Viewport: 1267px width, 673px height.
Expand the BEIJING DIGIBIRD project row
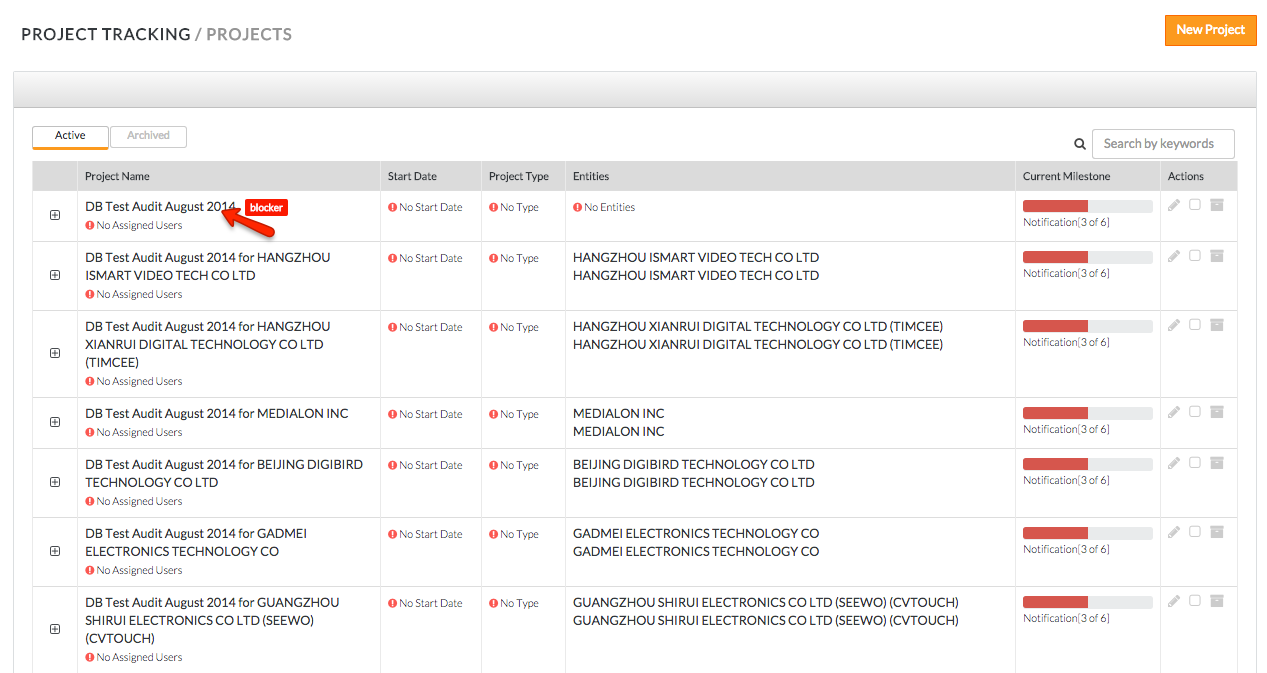(55, 482)
